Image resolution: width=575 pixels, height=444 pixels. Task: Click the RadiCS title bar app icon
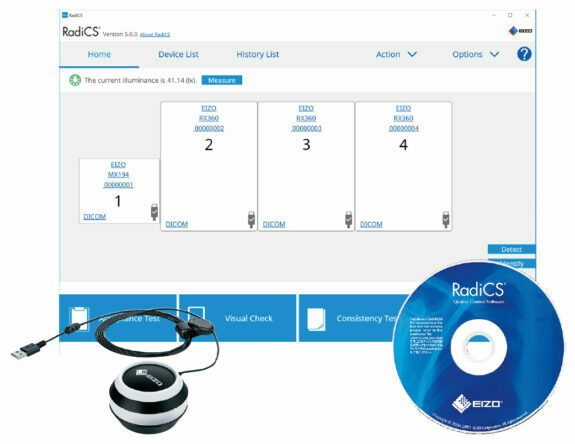coord(65,15)
